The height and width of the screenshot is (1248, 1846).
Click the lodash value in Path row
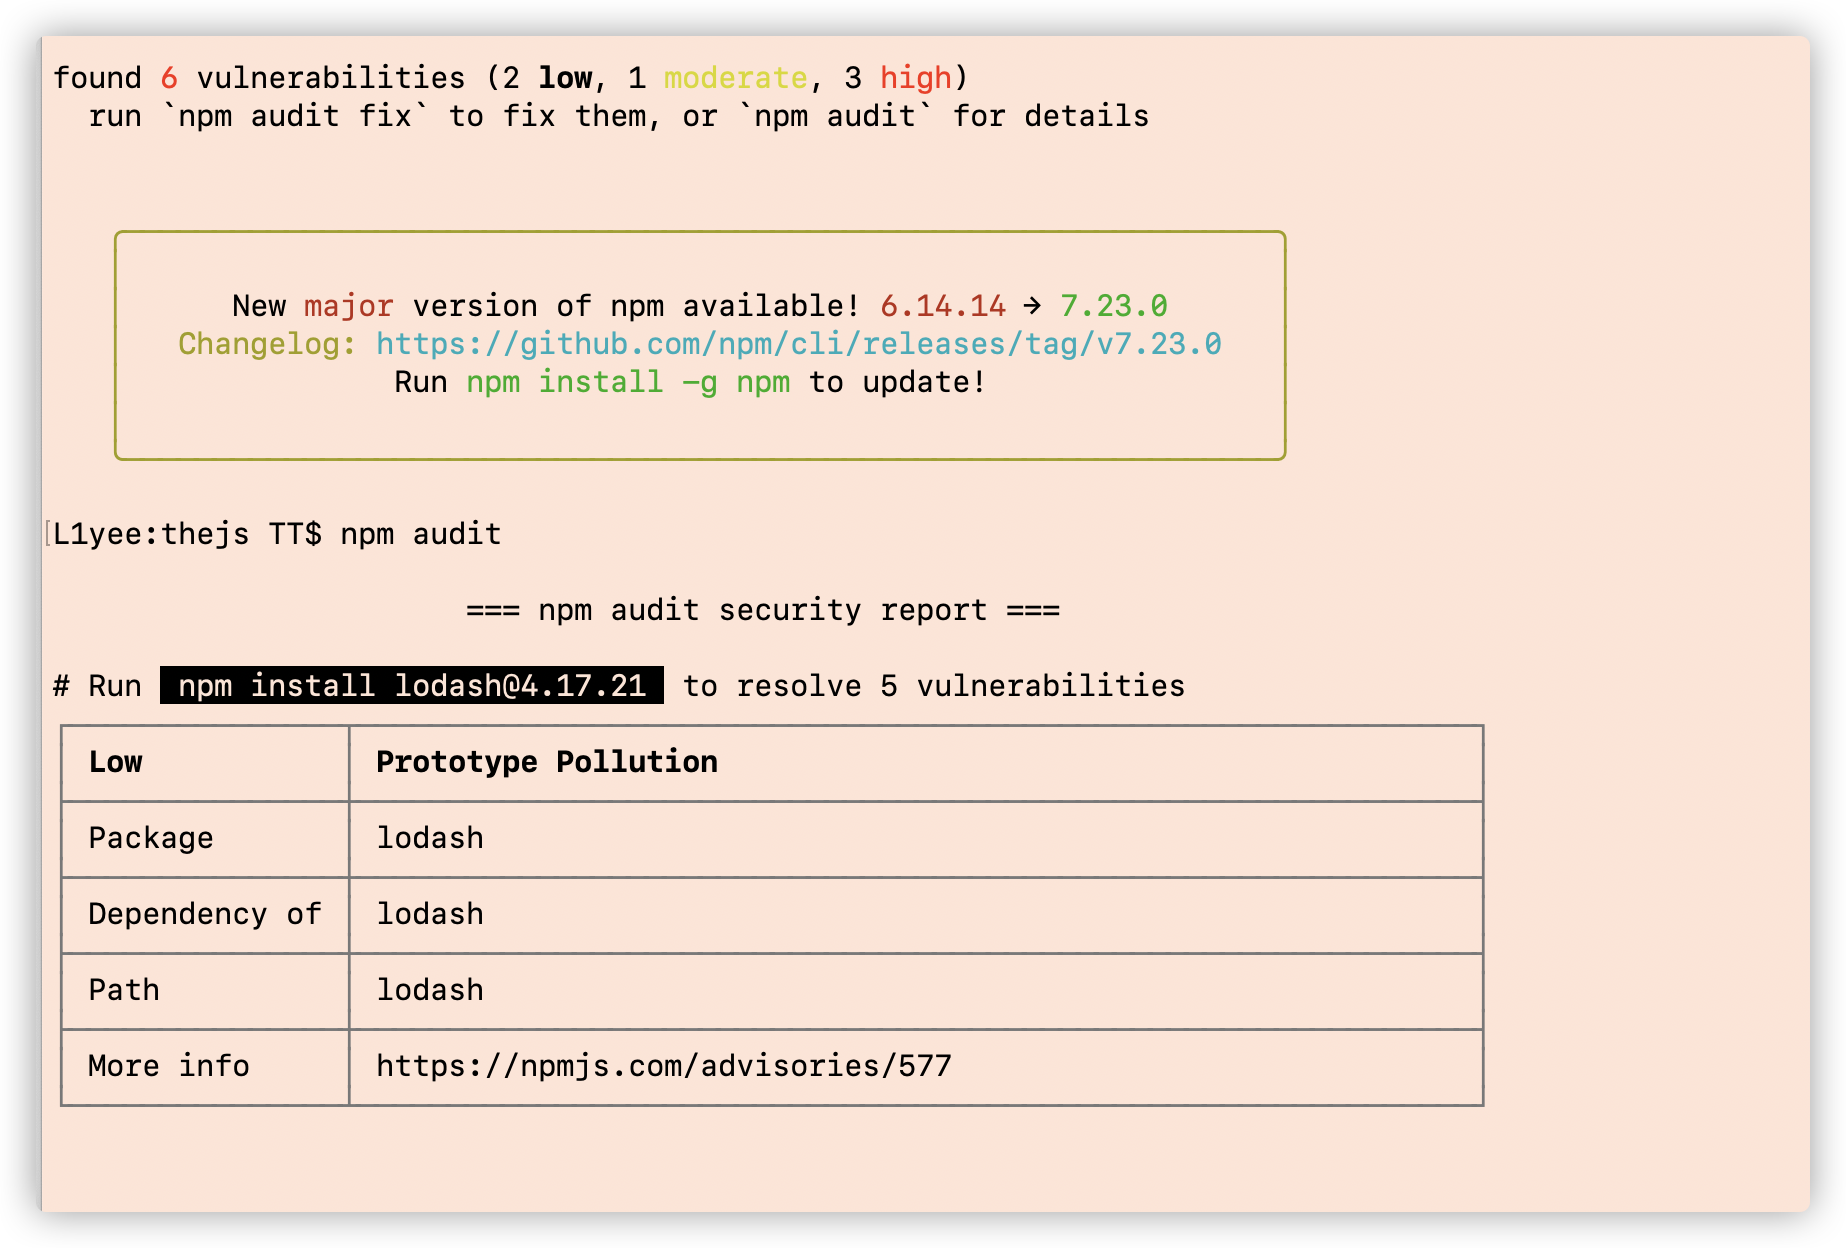(x=430, y=990)
